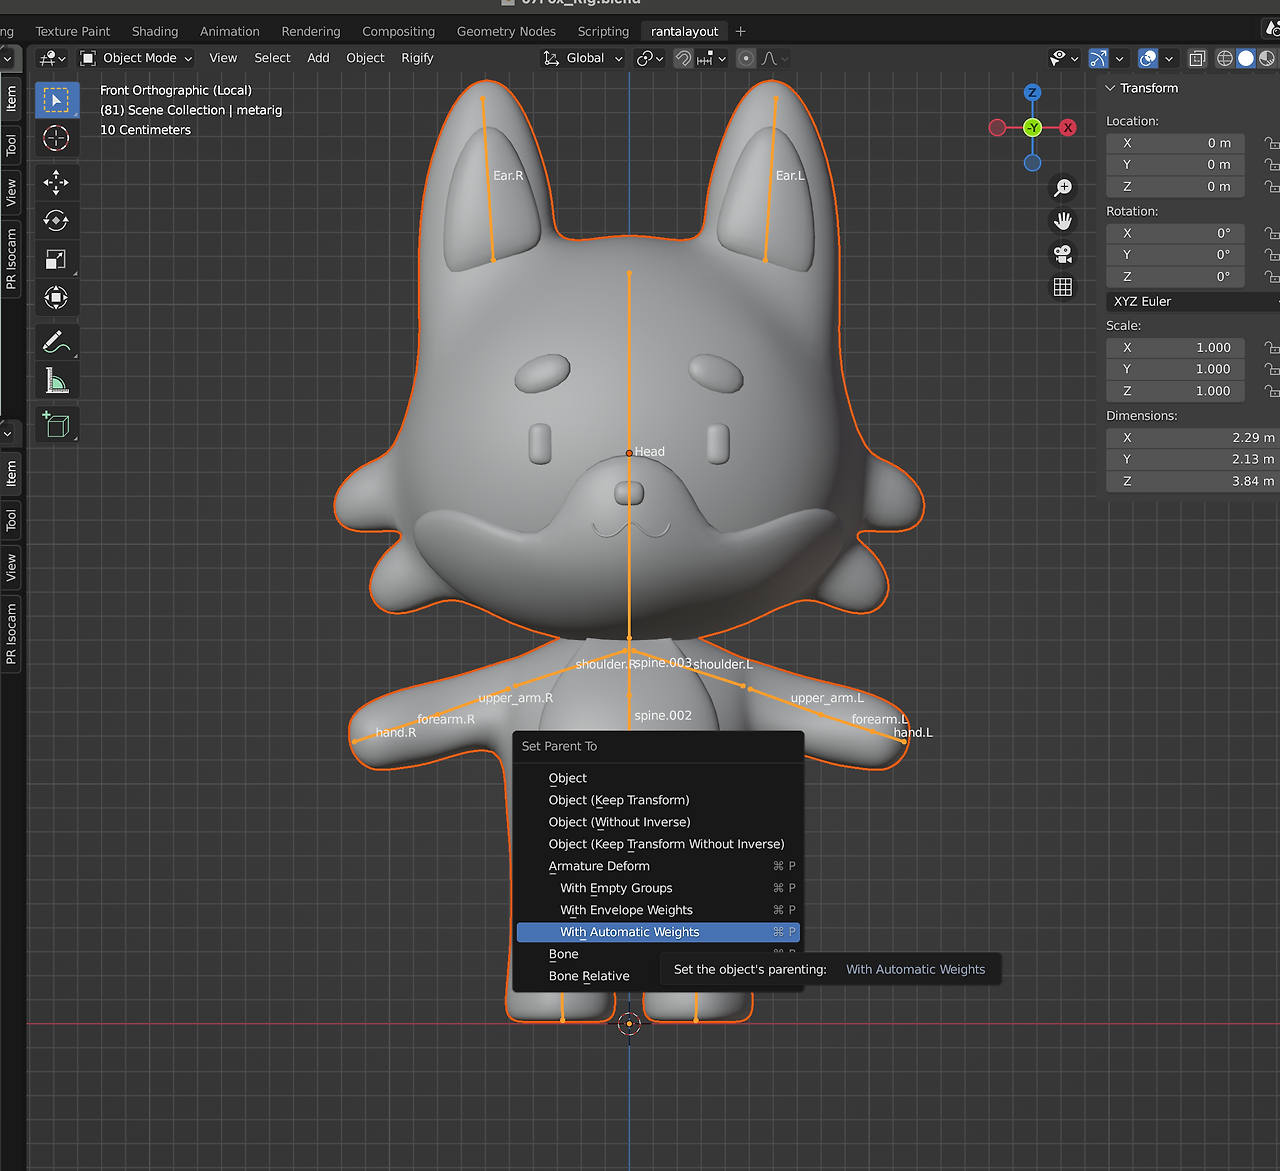Select the Measure tool
This screenshot has height=1171, width=1280.
pyautogui.click(x=56, y=381)
